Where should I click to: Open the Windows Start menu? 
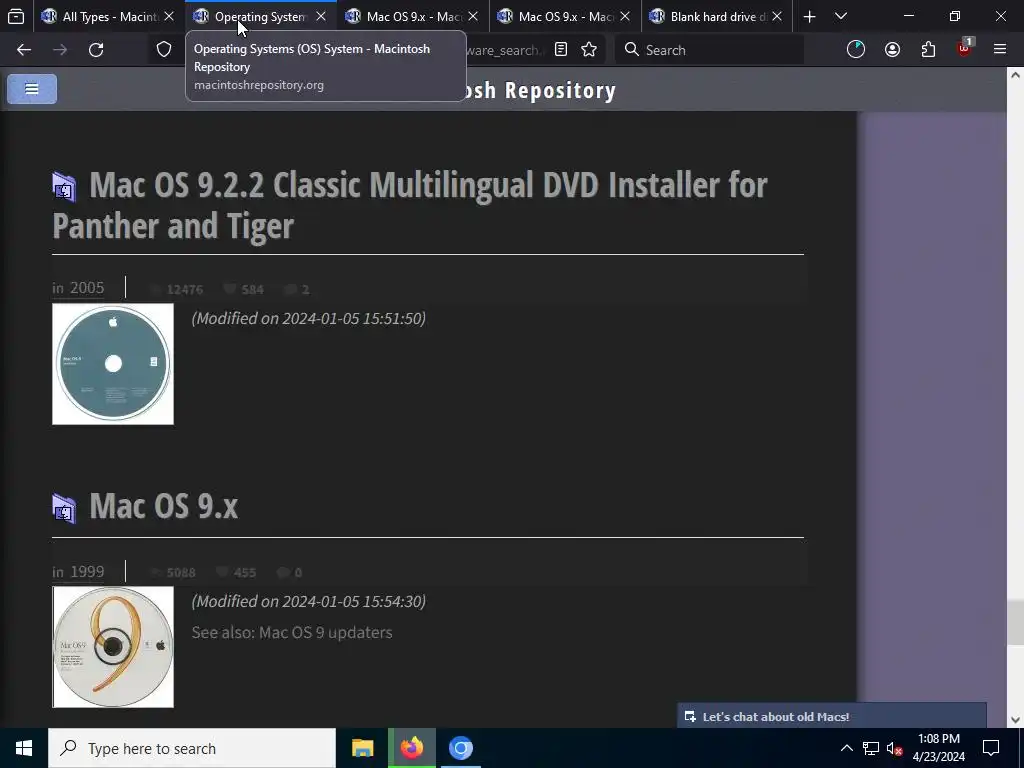[x=24, y=748]
